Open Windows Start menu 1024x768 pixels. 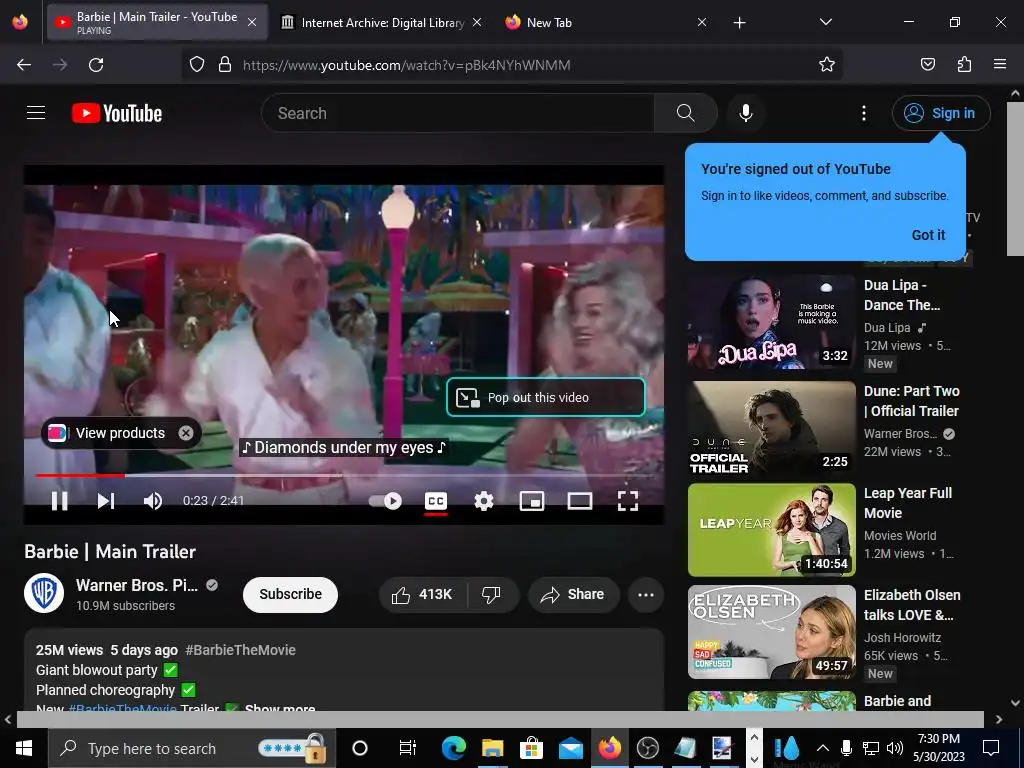[24, 748]
